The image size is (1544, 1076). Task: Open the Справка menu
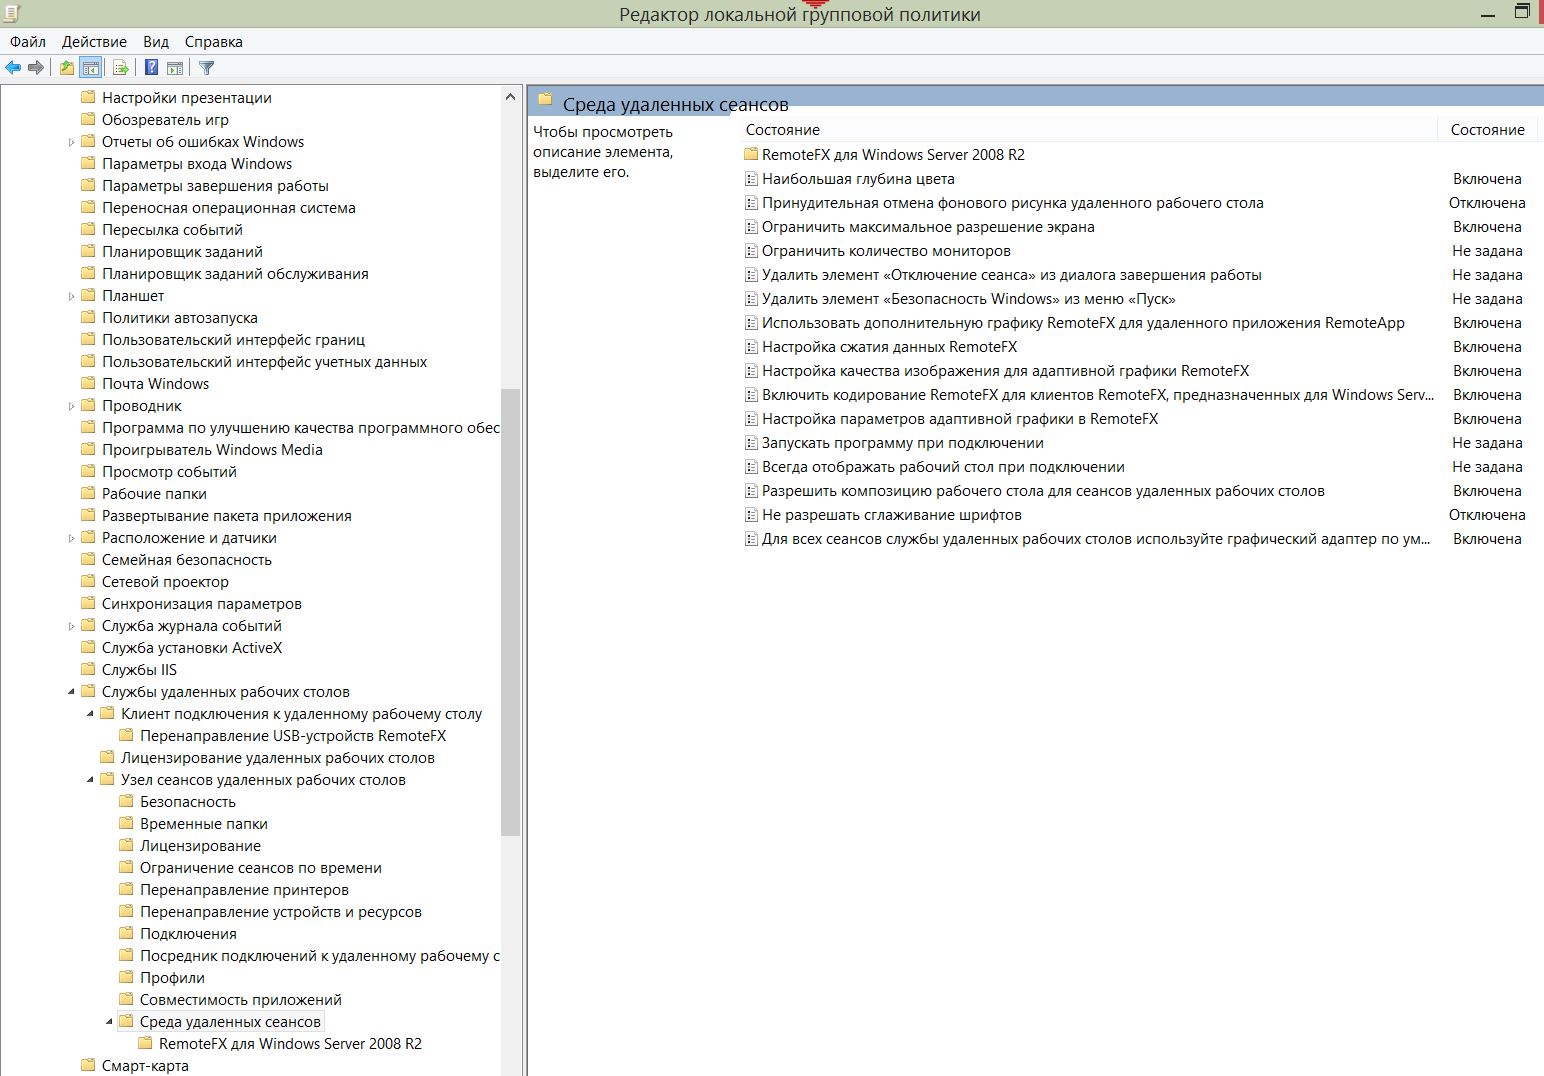[x=213, y=42]
